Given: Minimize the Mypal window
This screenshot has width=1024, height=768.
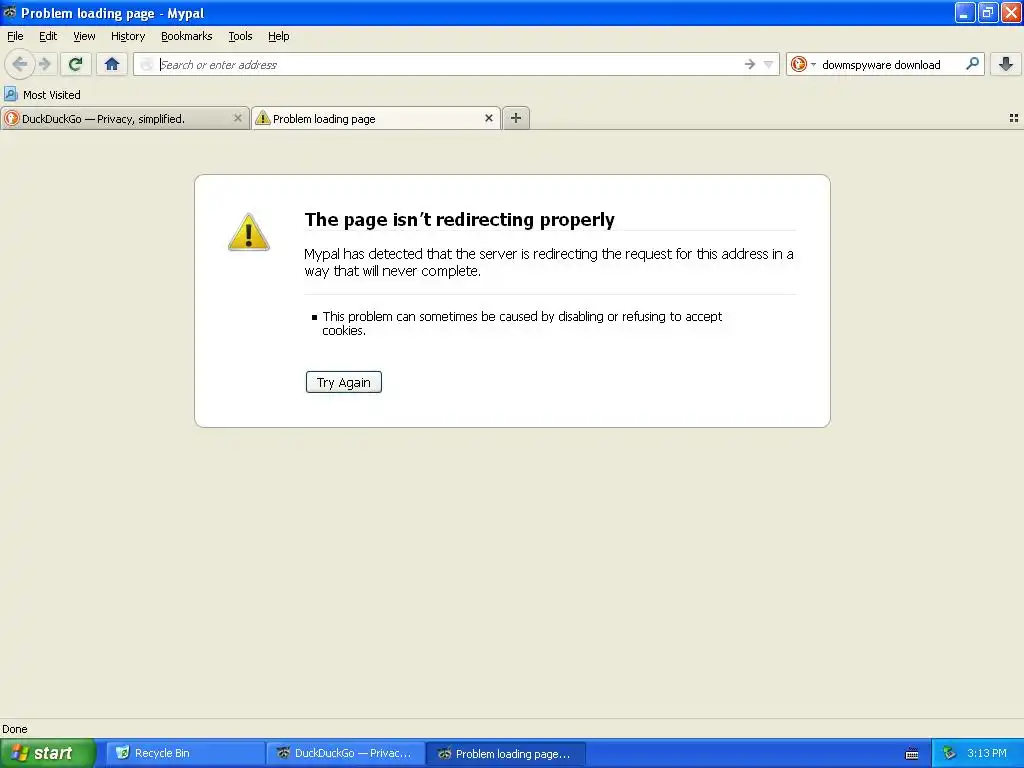Looking at the screenshot, I should click(x=965, y=12).
